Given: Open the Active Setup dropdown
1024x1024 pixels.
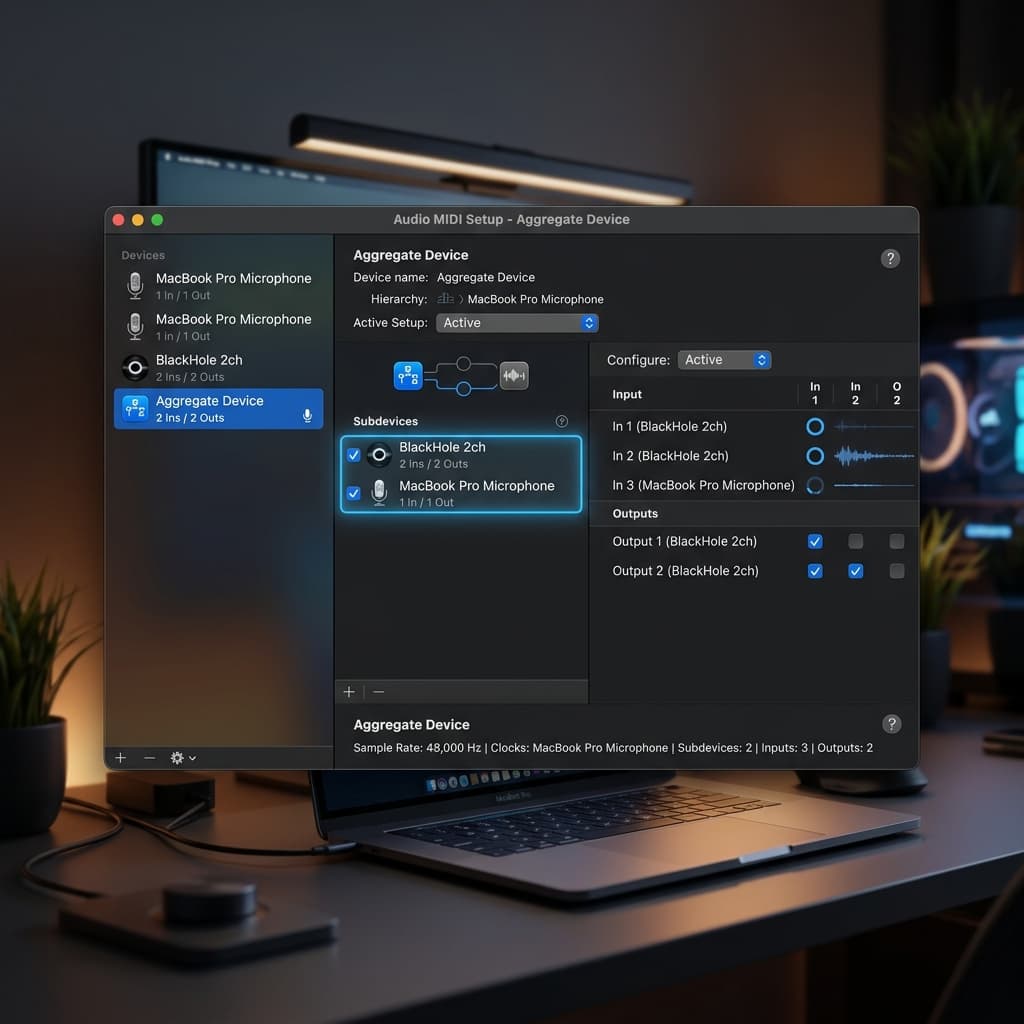Looking at the screenshot, I should coord(517,323).
